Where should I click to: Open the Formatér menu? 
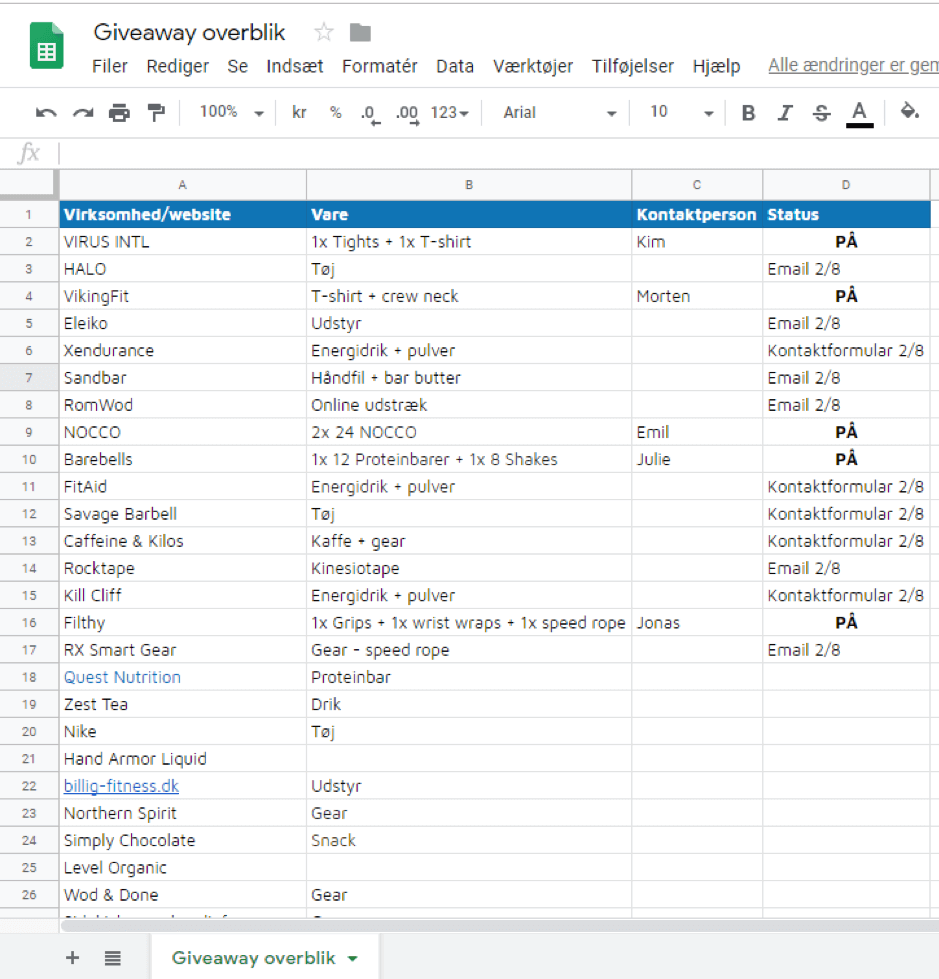pyautogui.click(x=380, y=66)
